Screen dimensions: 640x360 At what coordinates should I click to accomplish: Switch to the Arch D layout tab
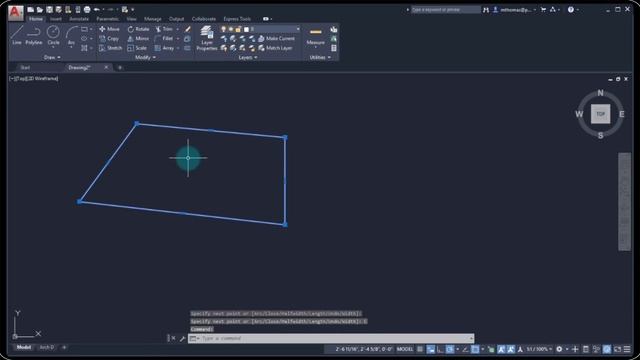click(47, 347)
